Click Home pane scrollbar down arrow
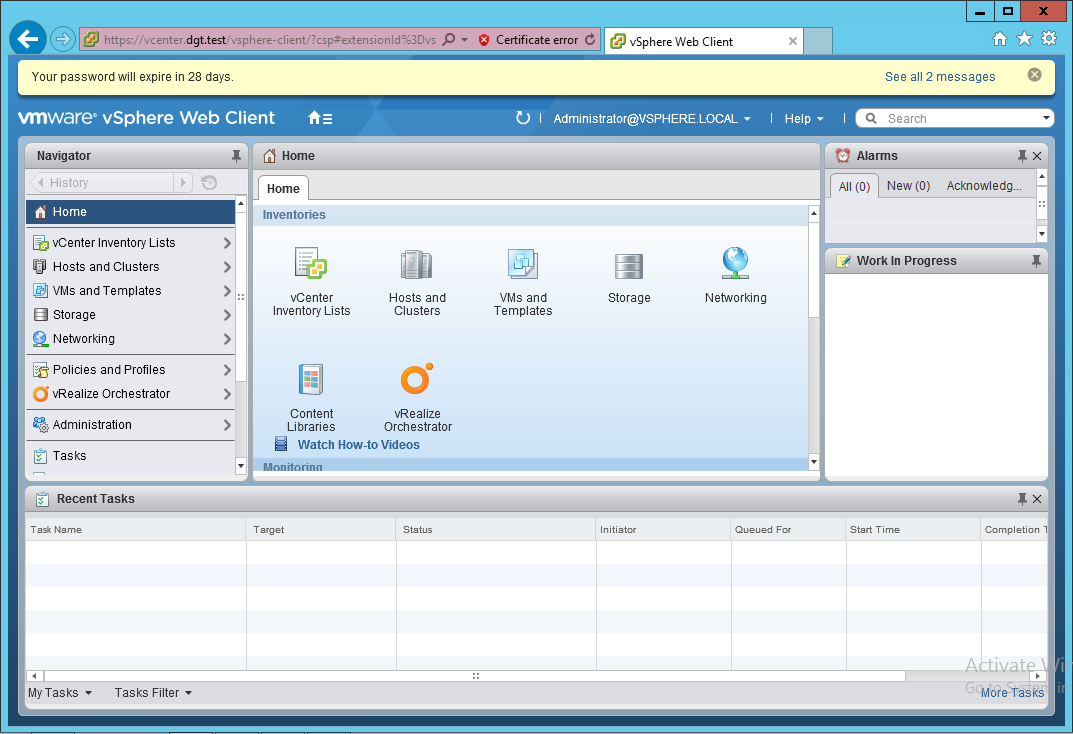The image size is (1073, 734). (x=814, y=462)
